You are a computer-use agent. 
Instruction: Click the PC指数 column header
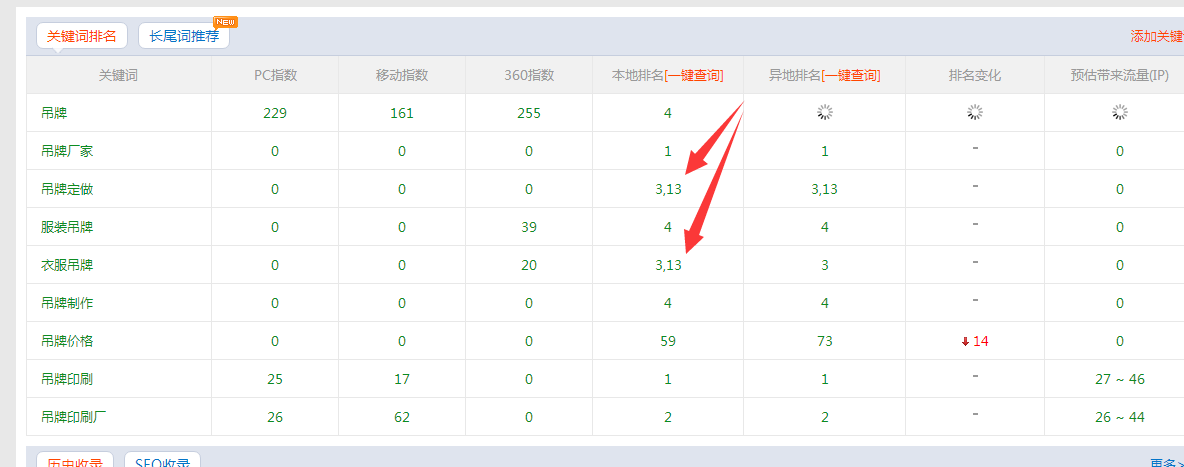(275, 75)
